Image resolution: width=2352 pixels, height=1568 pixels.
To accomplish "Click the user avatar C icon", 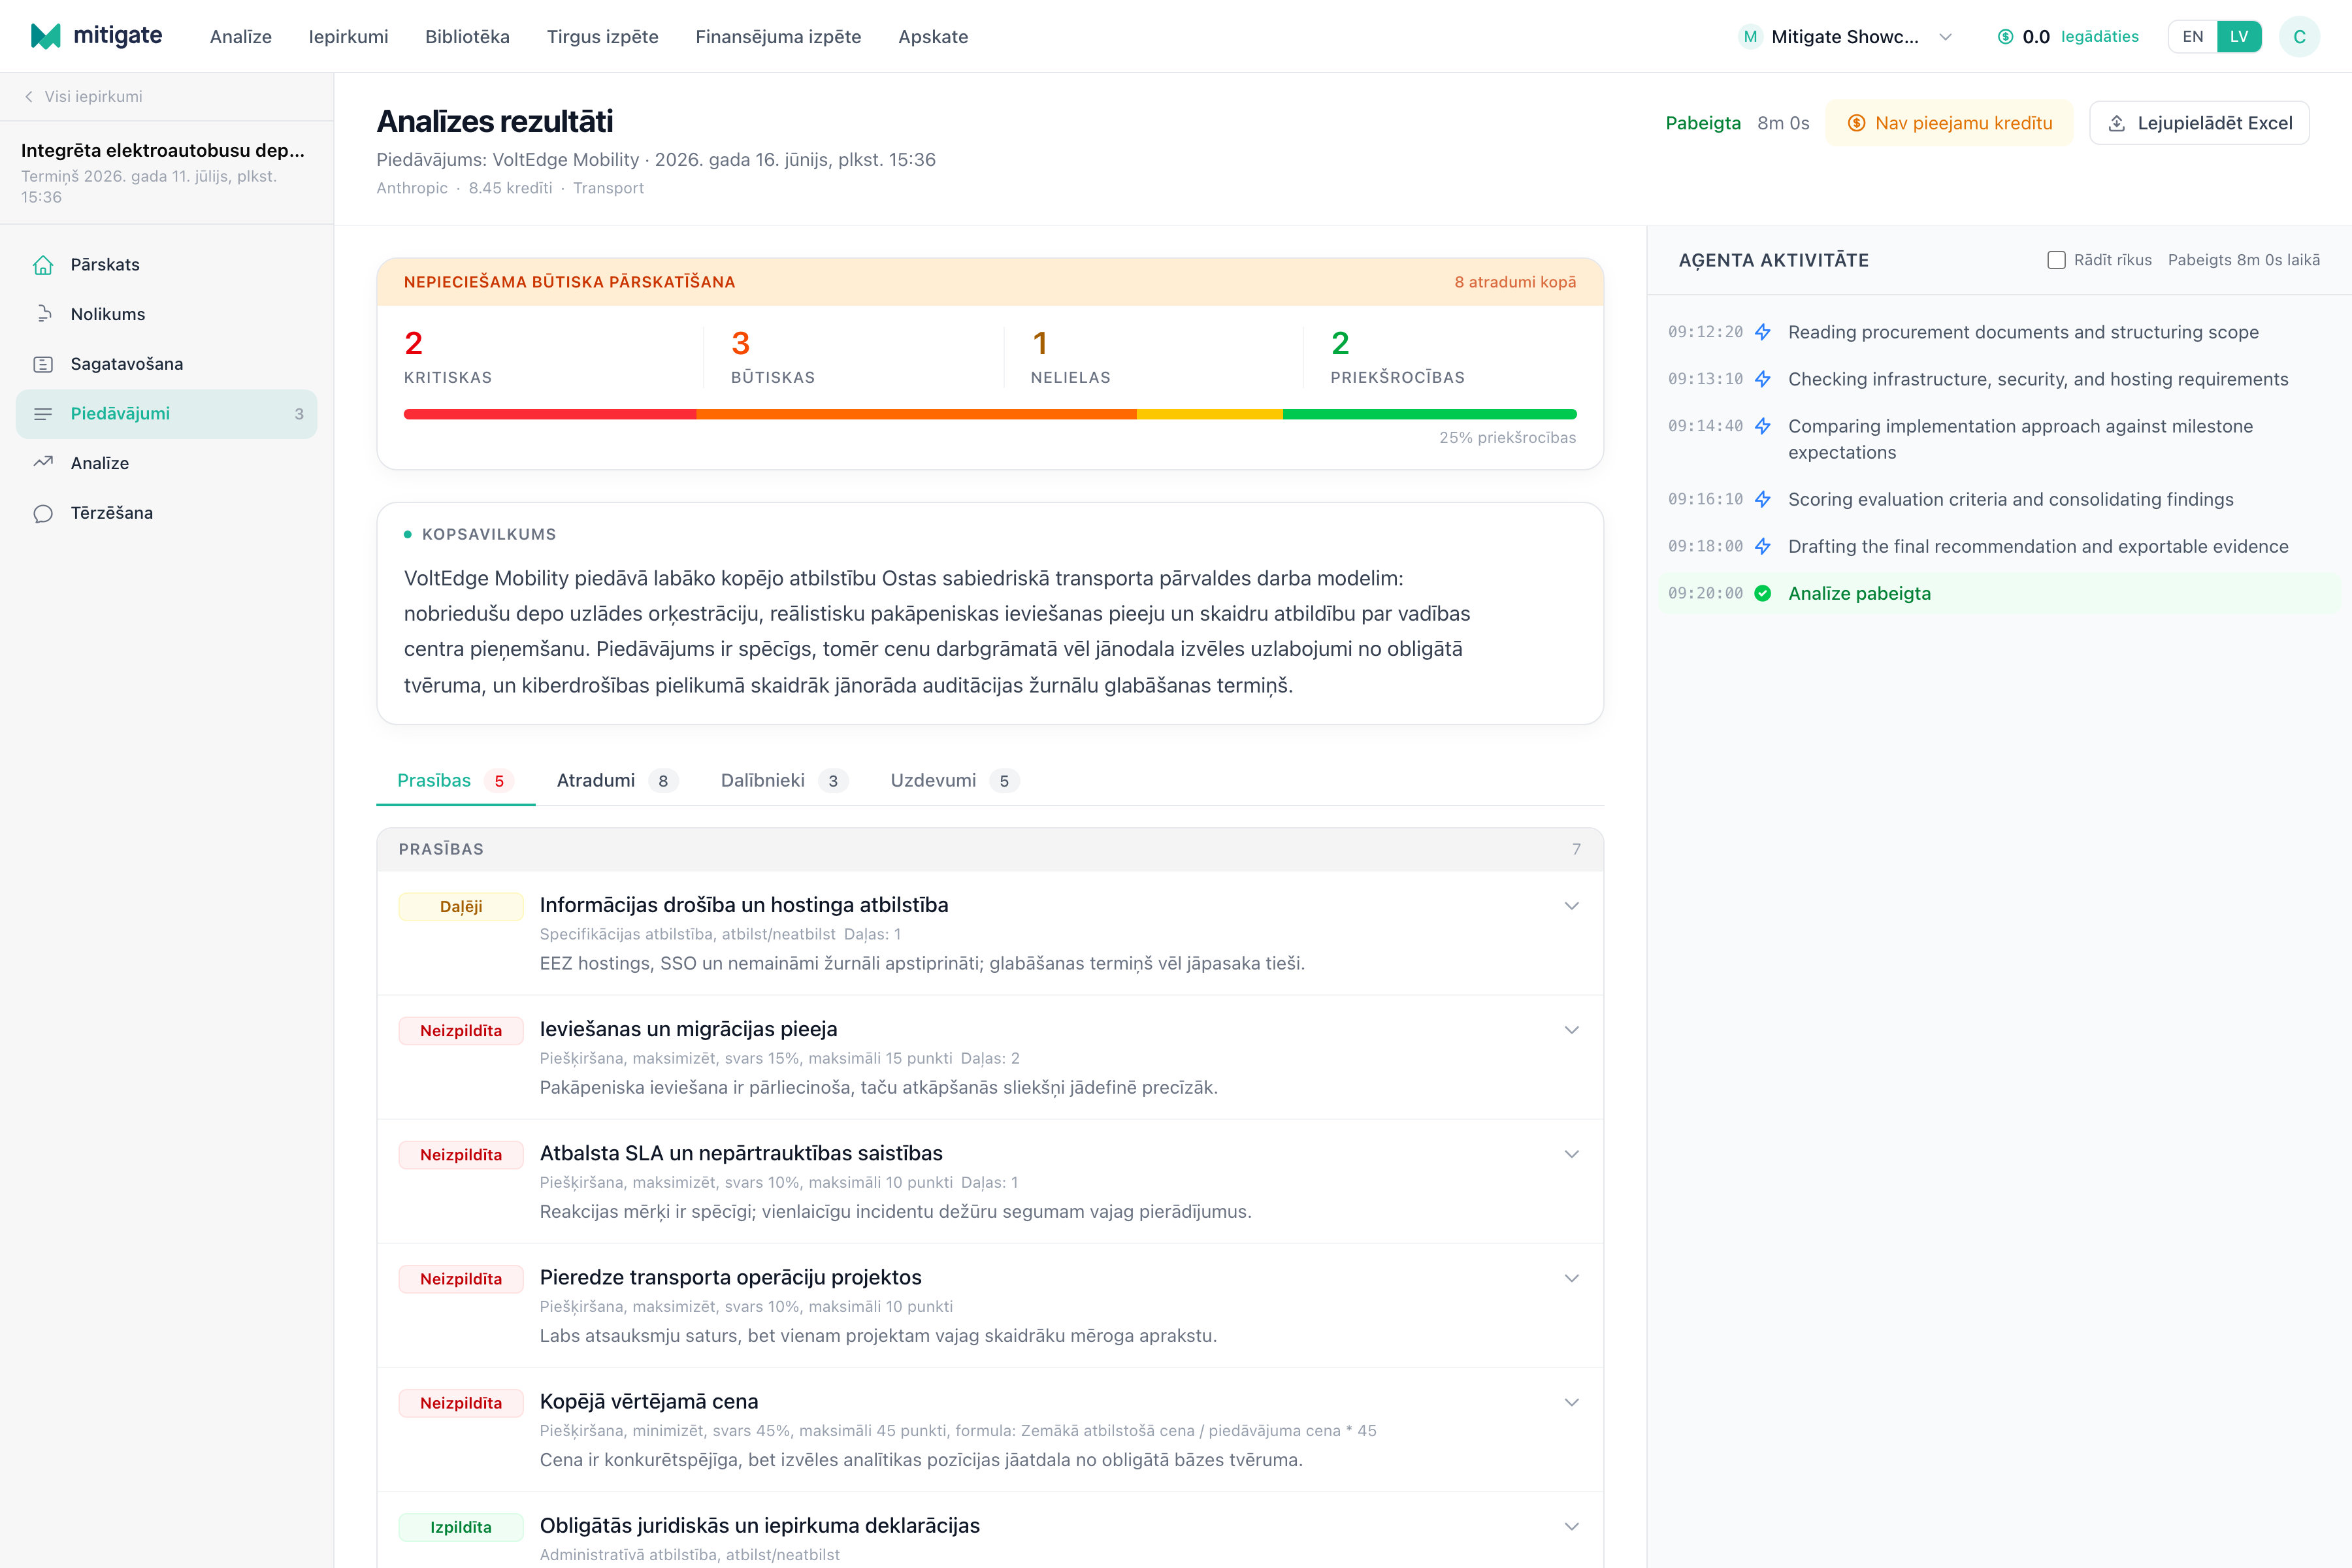I will pos(2299,37).
